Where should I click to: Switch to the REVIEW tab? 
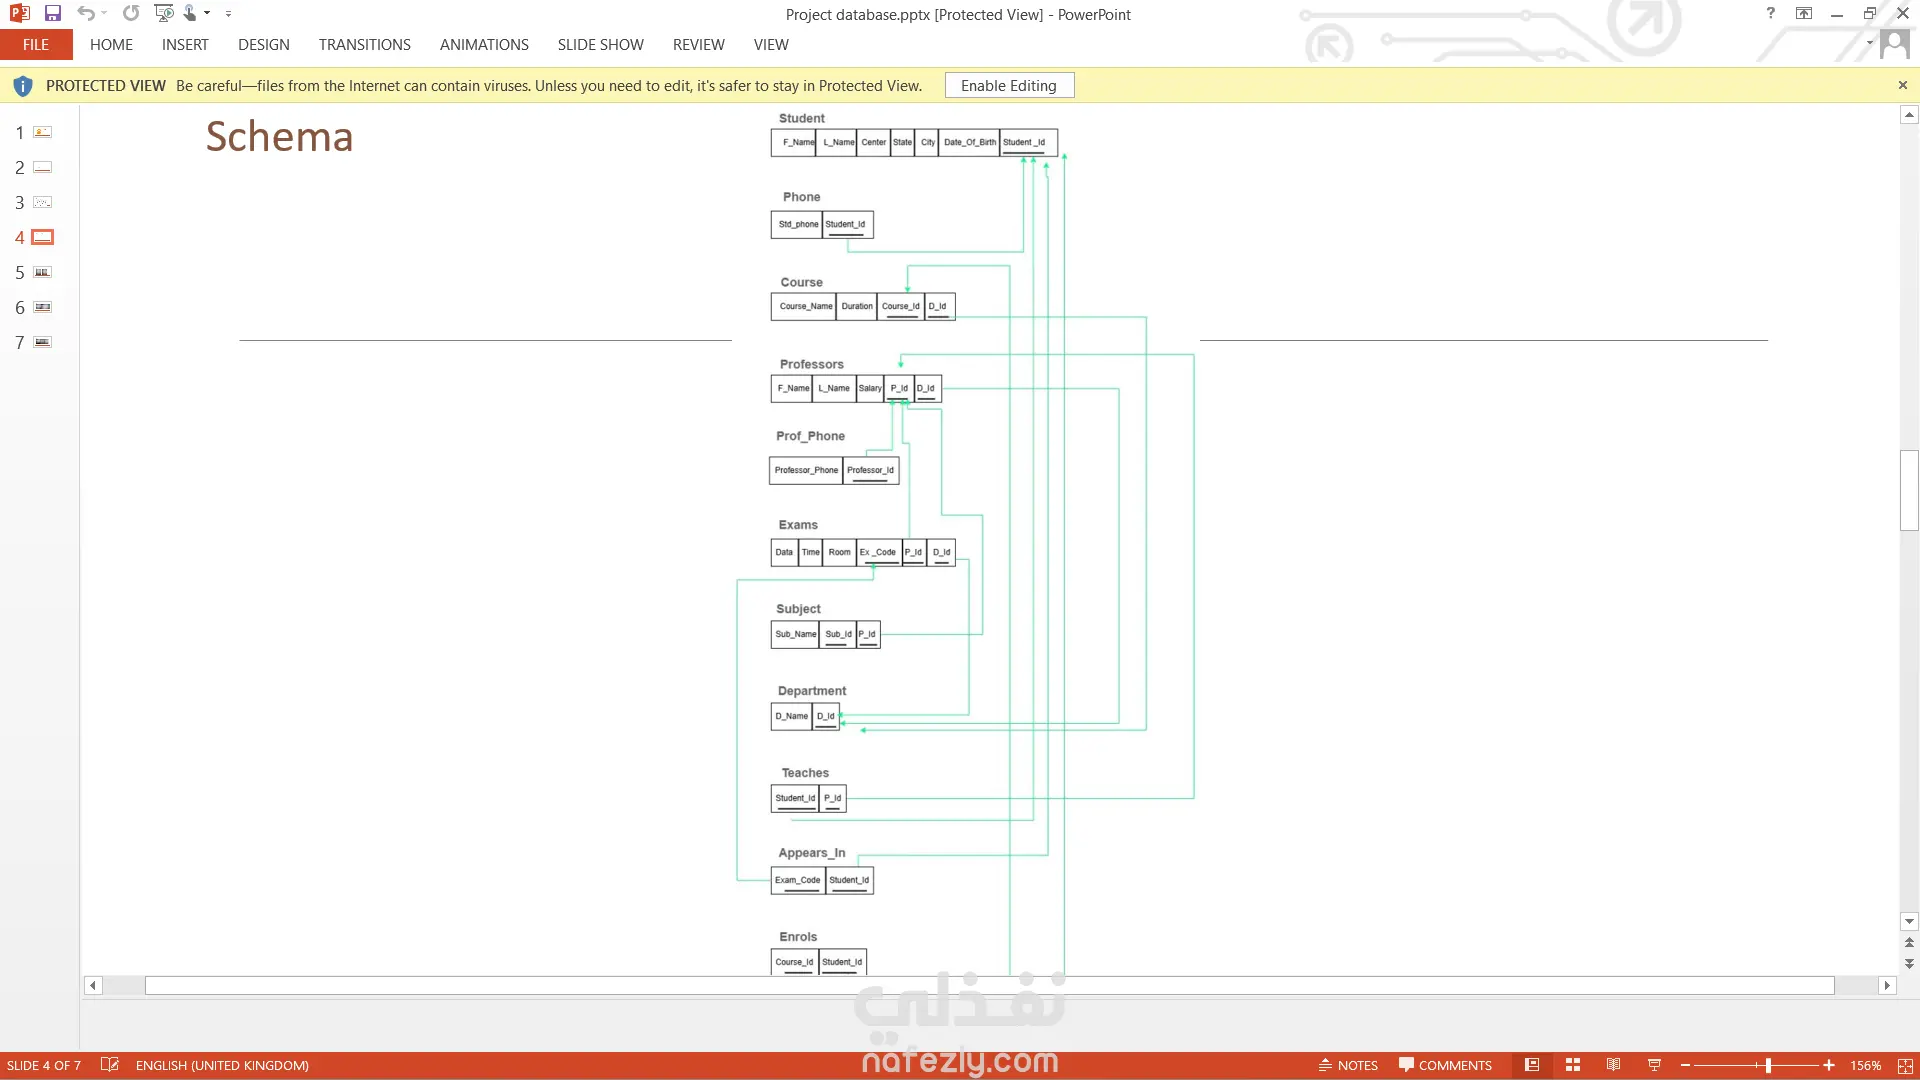699,45
